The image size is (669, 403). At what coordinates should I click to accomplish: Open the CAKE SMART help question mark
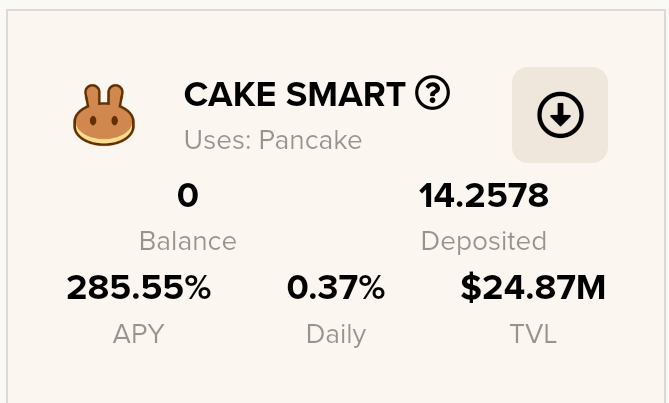point(432,93)
